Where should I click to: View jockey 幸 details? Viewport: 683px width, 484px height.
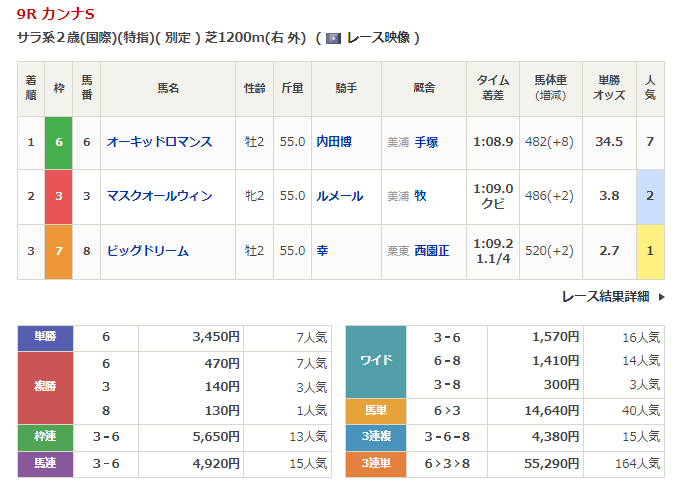tap(322, 251)
